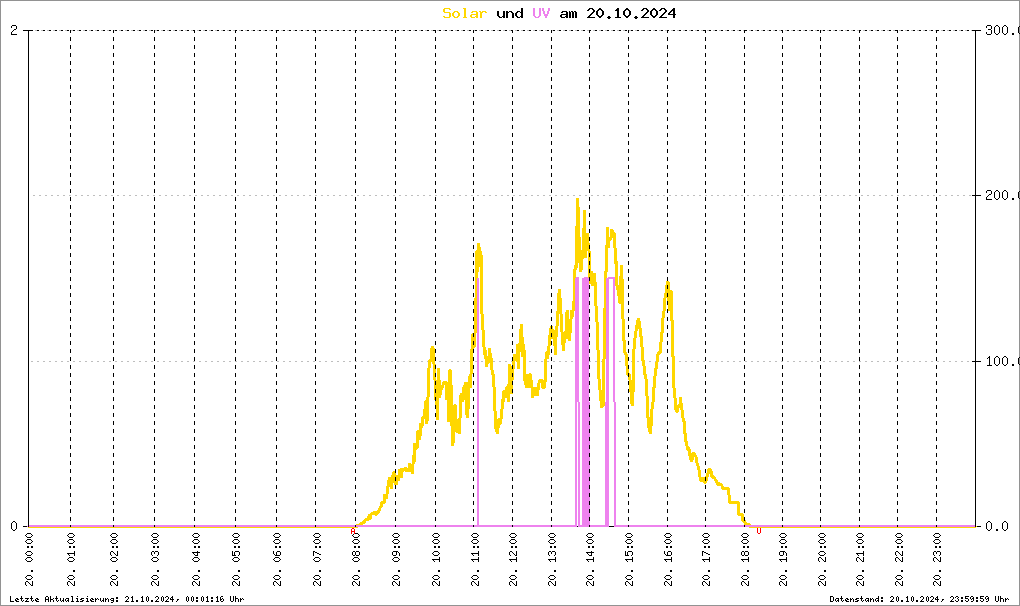Click the right axis value '100.0'

point(1002,361)
